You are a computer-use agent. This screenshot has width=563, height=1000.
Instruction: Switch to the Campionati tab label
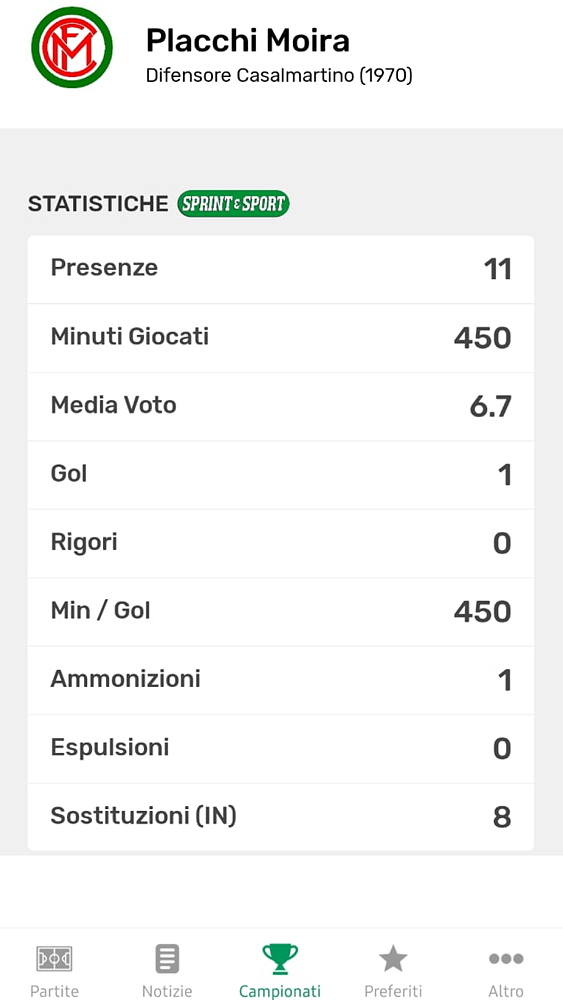[x=280, y=991]
